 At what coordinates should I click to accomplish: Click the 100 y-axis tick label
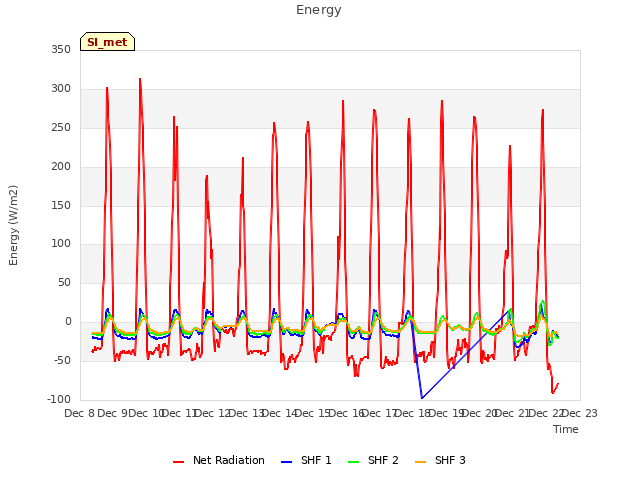(x=61, y=244)
